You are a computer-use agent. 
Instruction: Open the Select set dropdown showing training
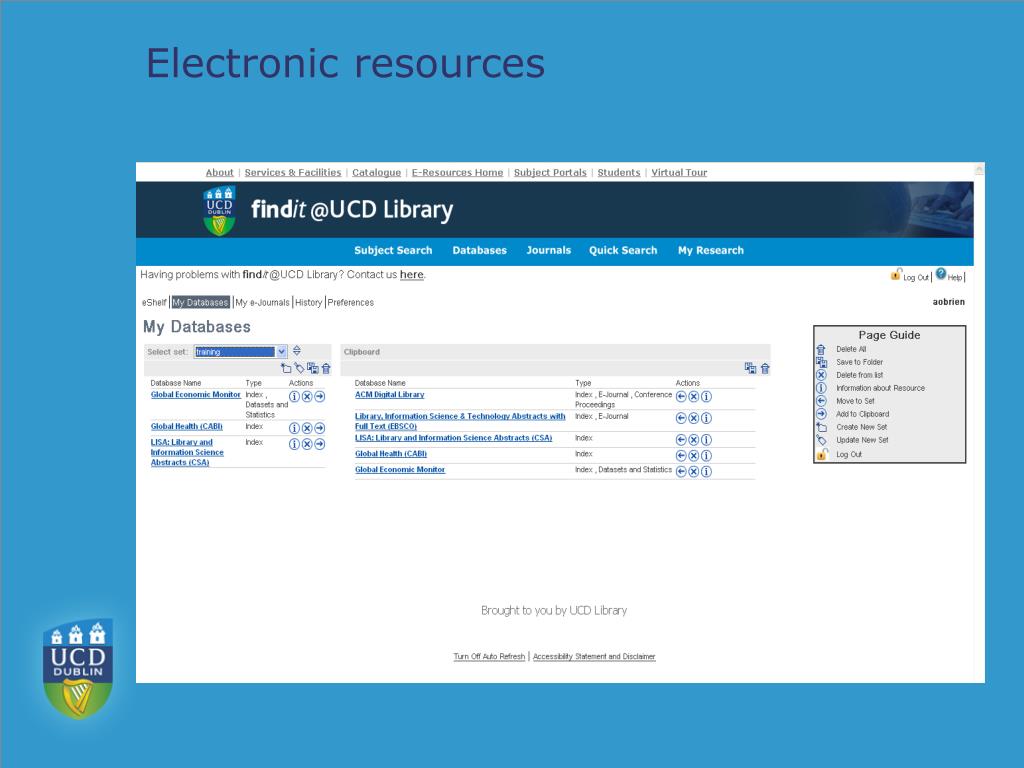click(240, 352)
